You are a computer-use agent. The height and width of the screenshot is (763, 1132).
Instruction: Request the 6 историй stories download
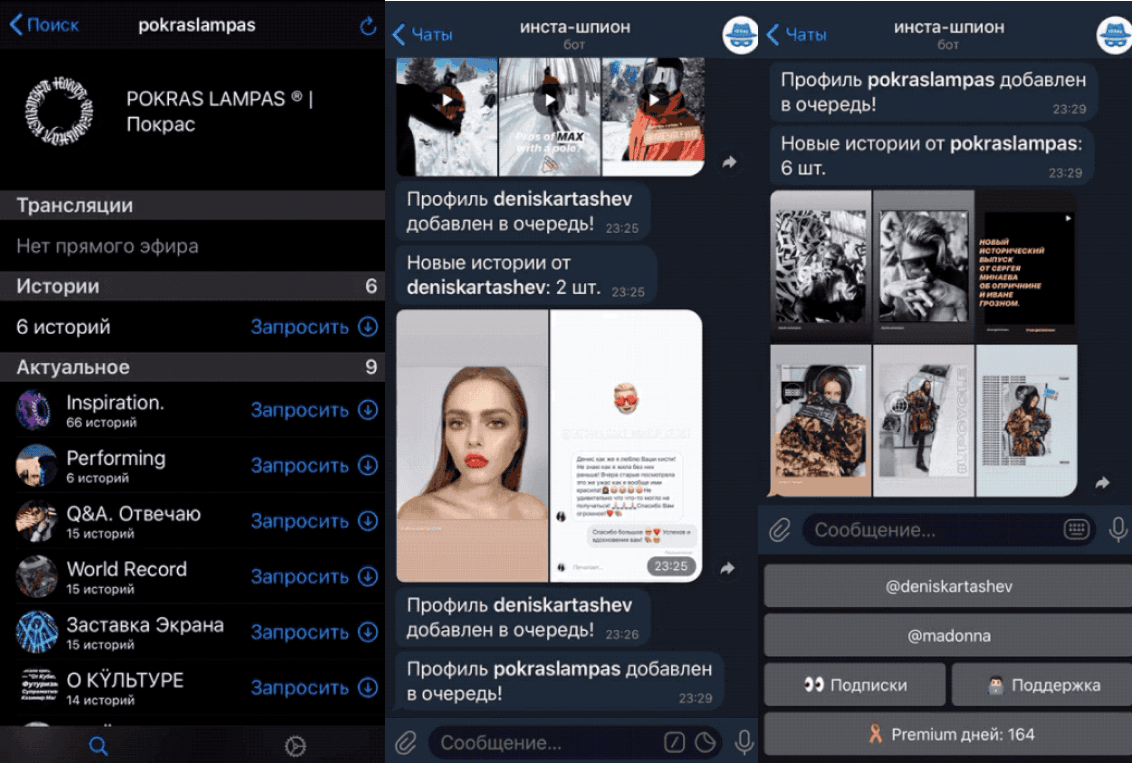pyautogui.click(x=313, y=327)
